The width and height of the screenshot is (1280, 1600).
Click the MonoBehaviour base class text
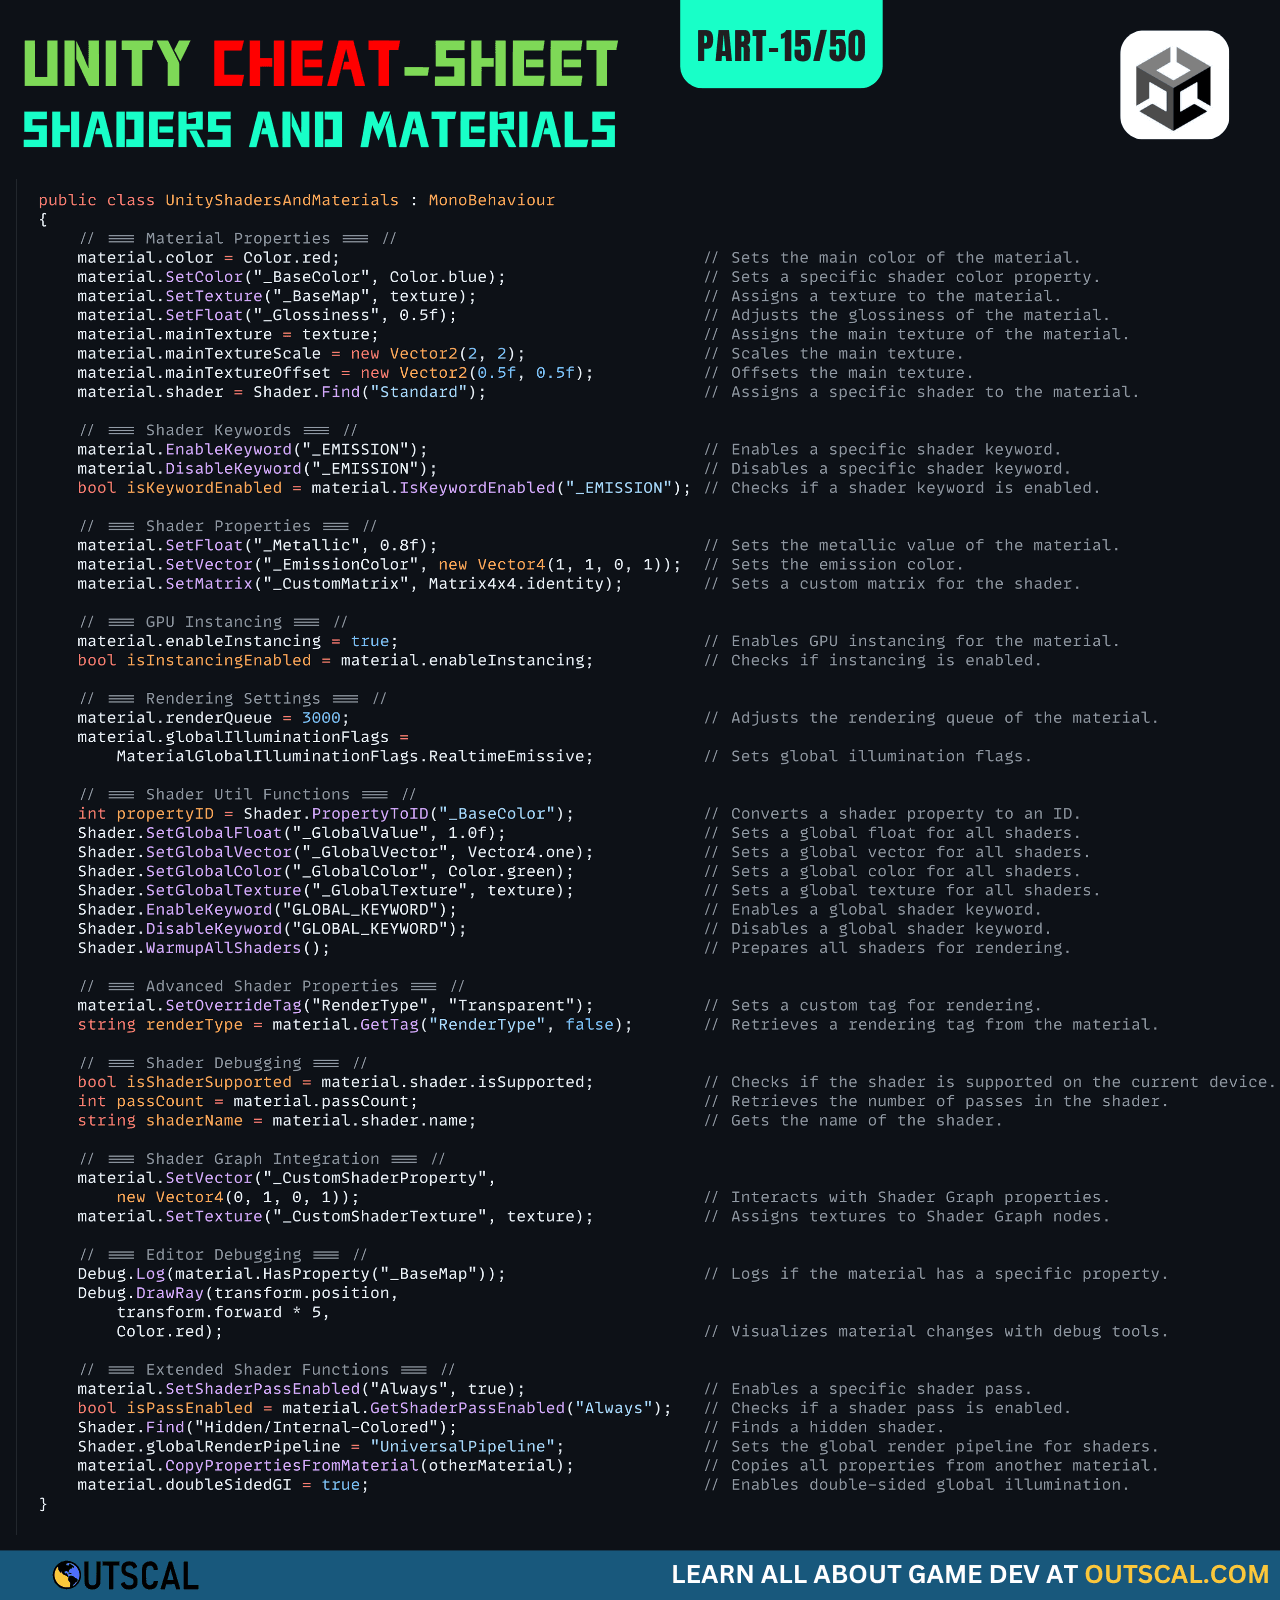pos(491,200)
